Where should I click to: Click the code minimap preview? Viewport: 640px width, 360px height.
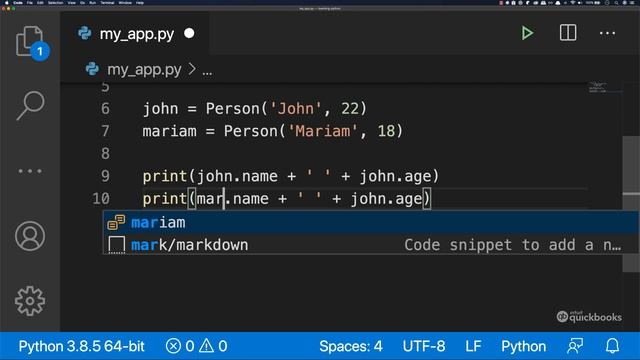click(597, 87)
